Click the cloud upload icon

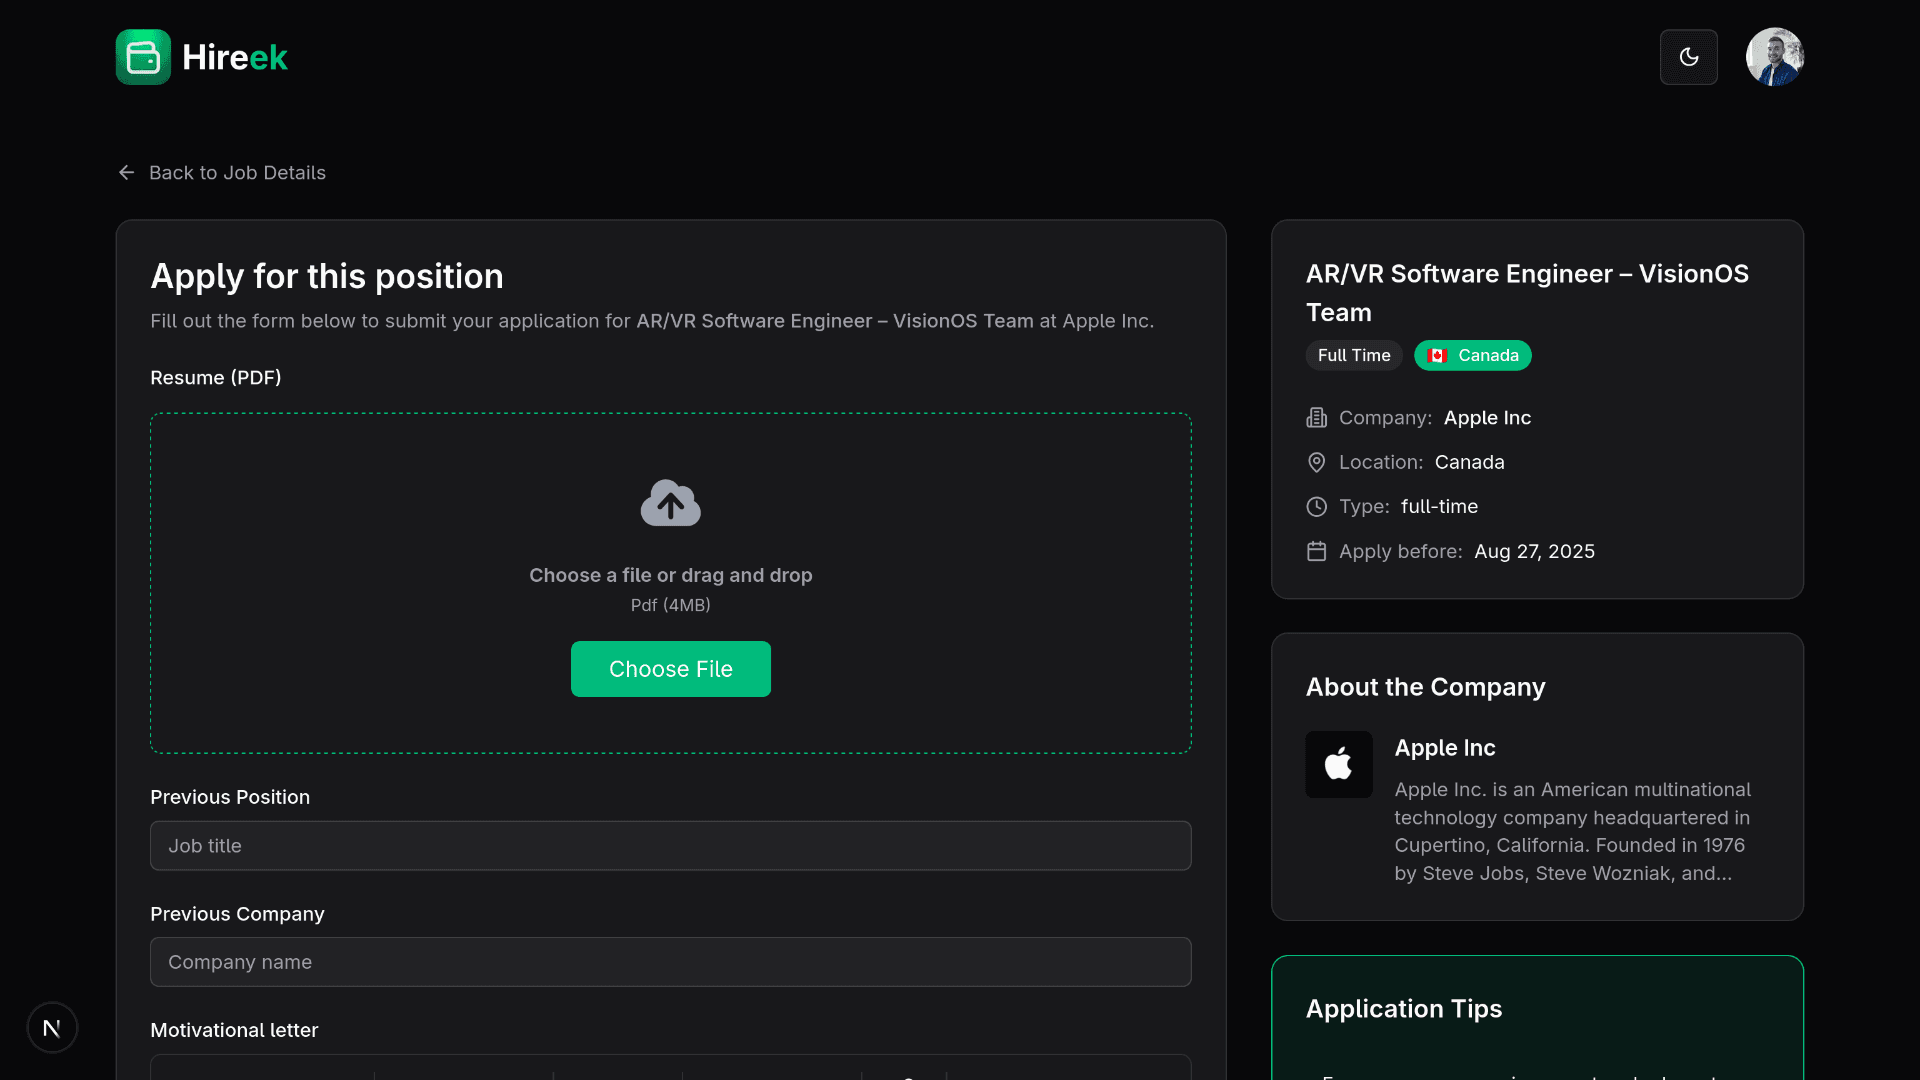671,503
